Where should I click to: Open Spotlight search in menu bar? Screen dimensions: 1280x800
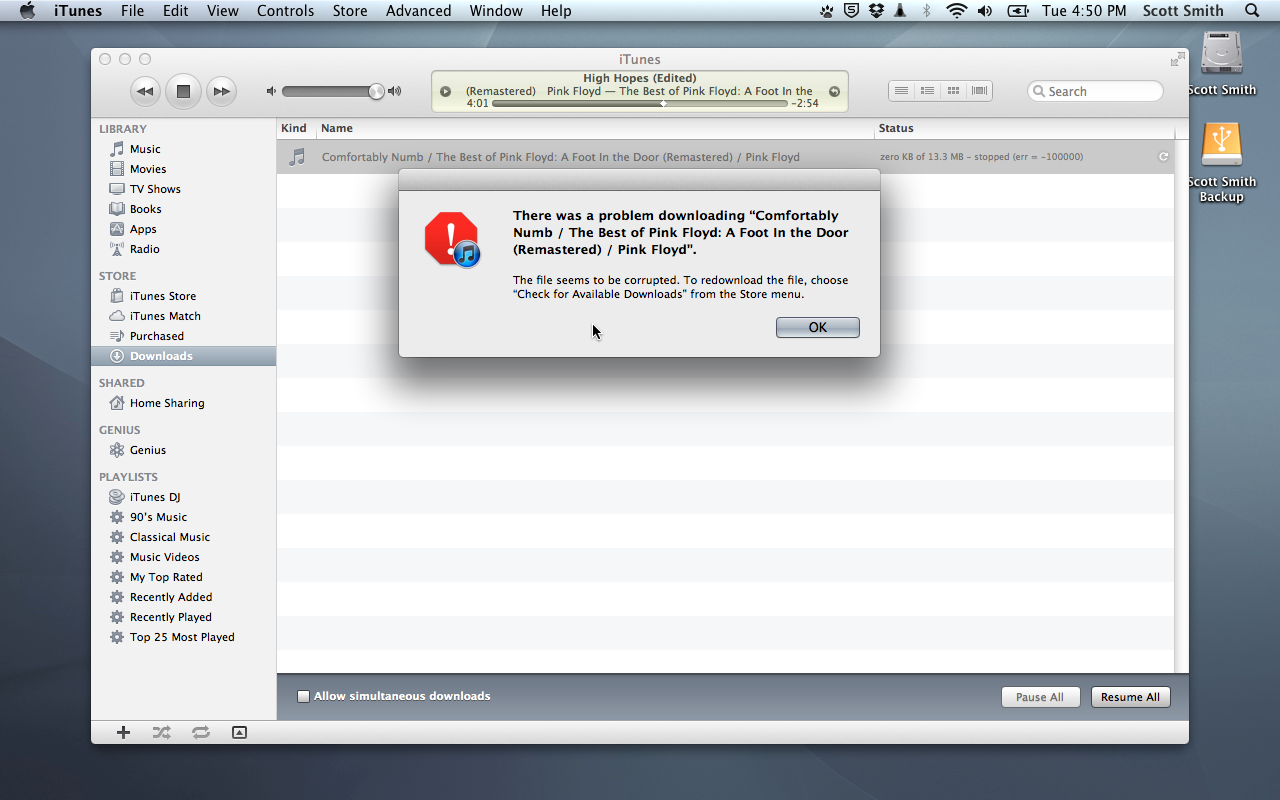point(1252,11)
